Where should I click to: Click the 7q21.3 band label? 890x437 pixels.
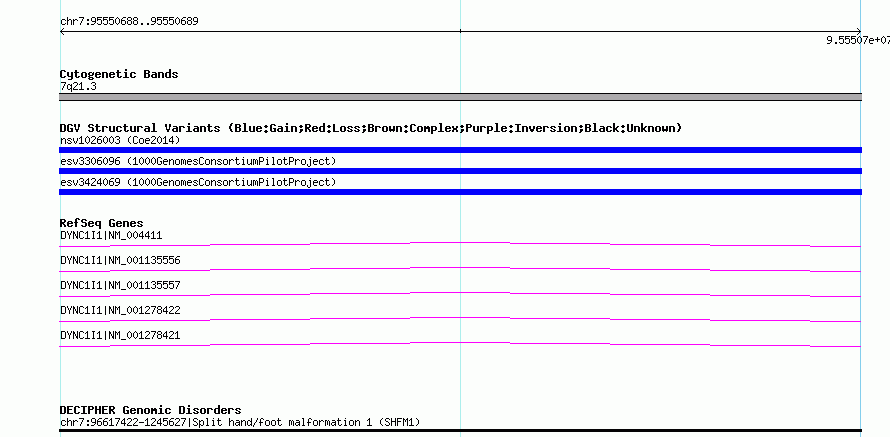point(78,86)
